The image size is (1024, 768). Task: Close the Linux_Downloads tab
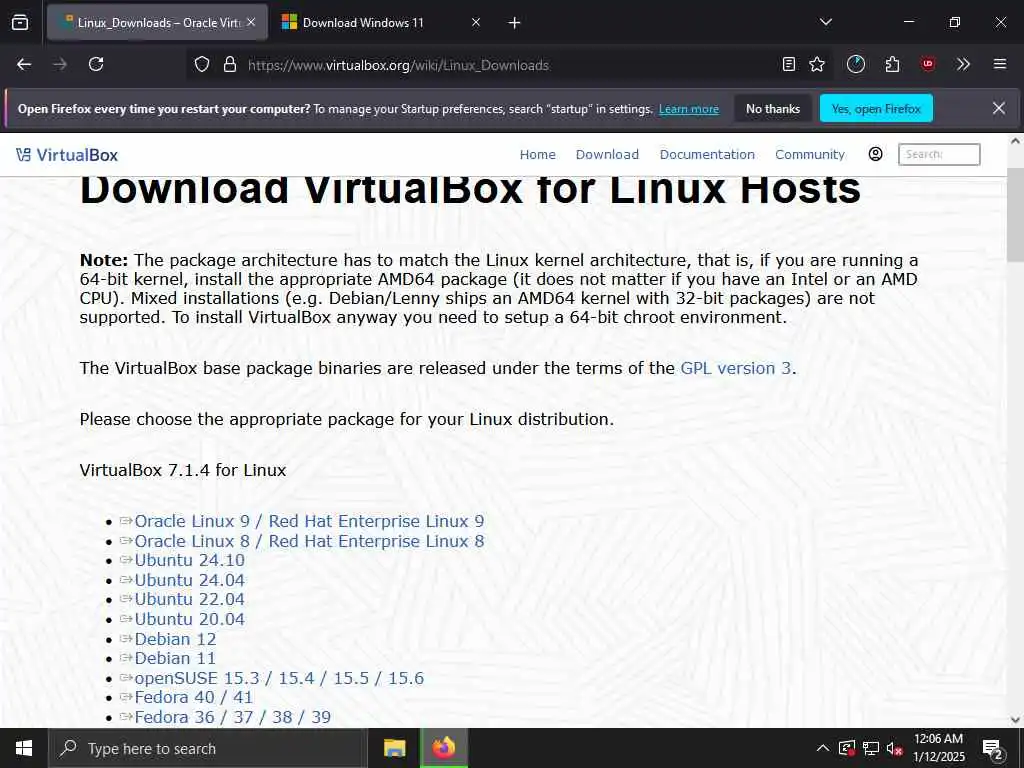251,22
